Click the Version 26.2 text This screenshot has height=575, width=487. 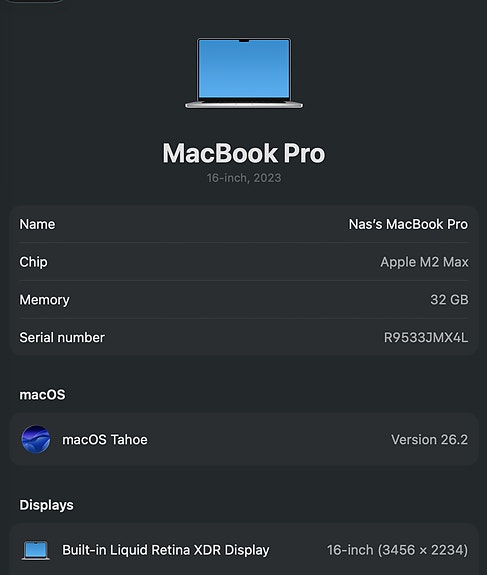tap(429, 439)
